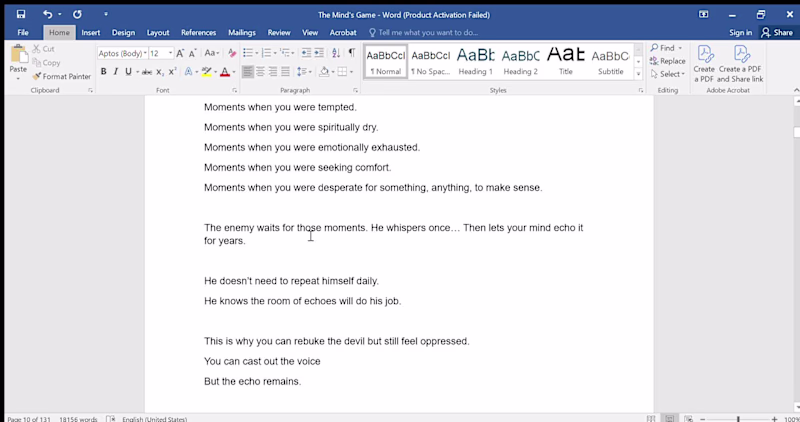Align text left
The width and height of the screenshot is (800, 422).
[247, 71]
